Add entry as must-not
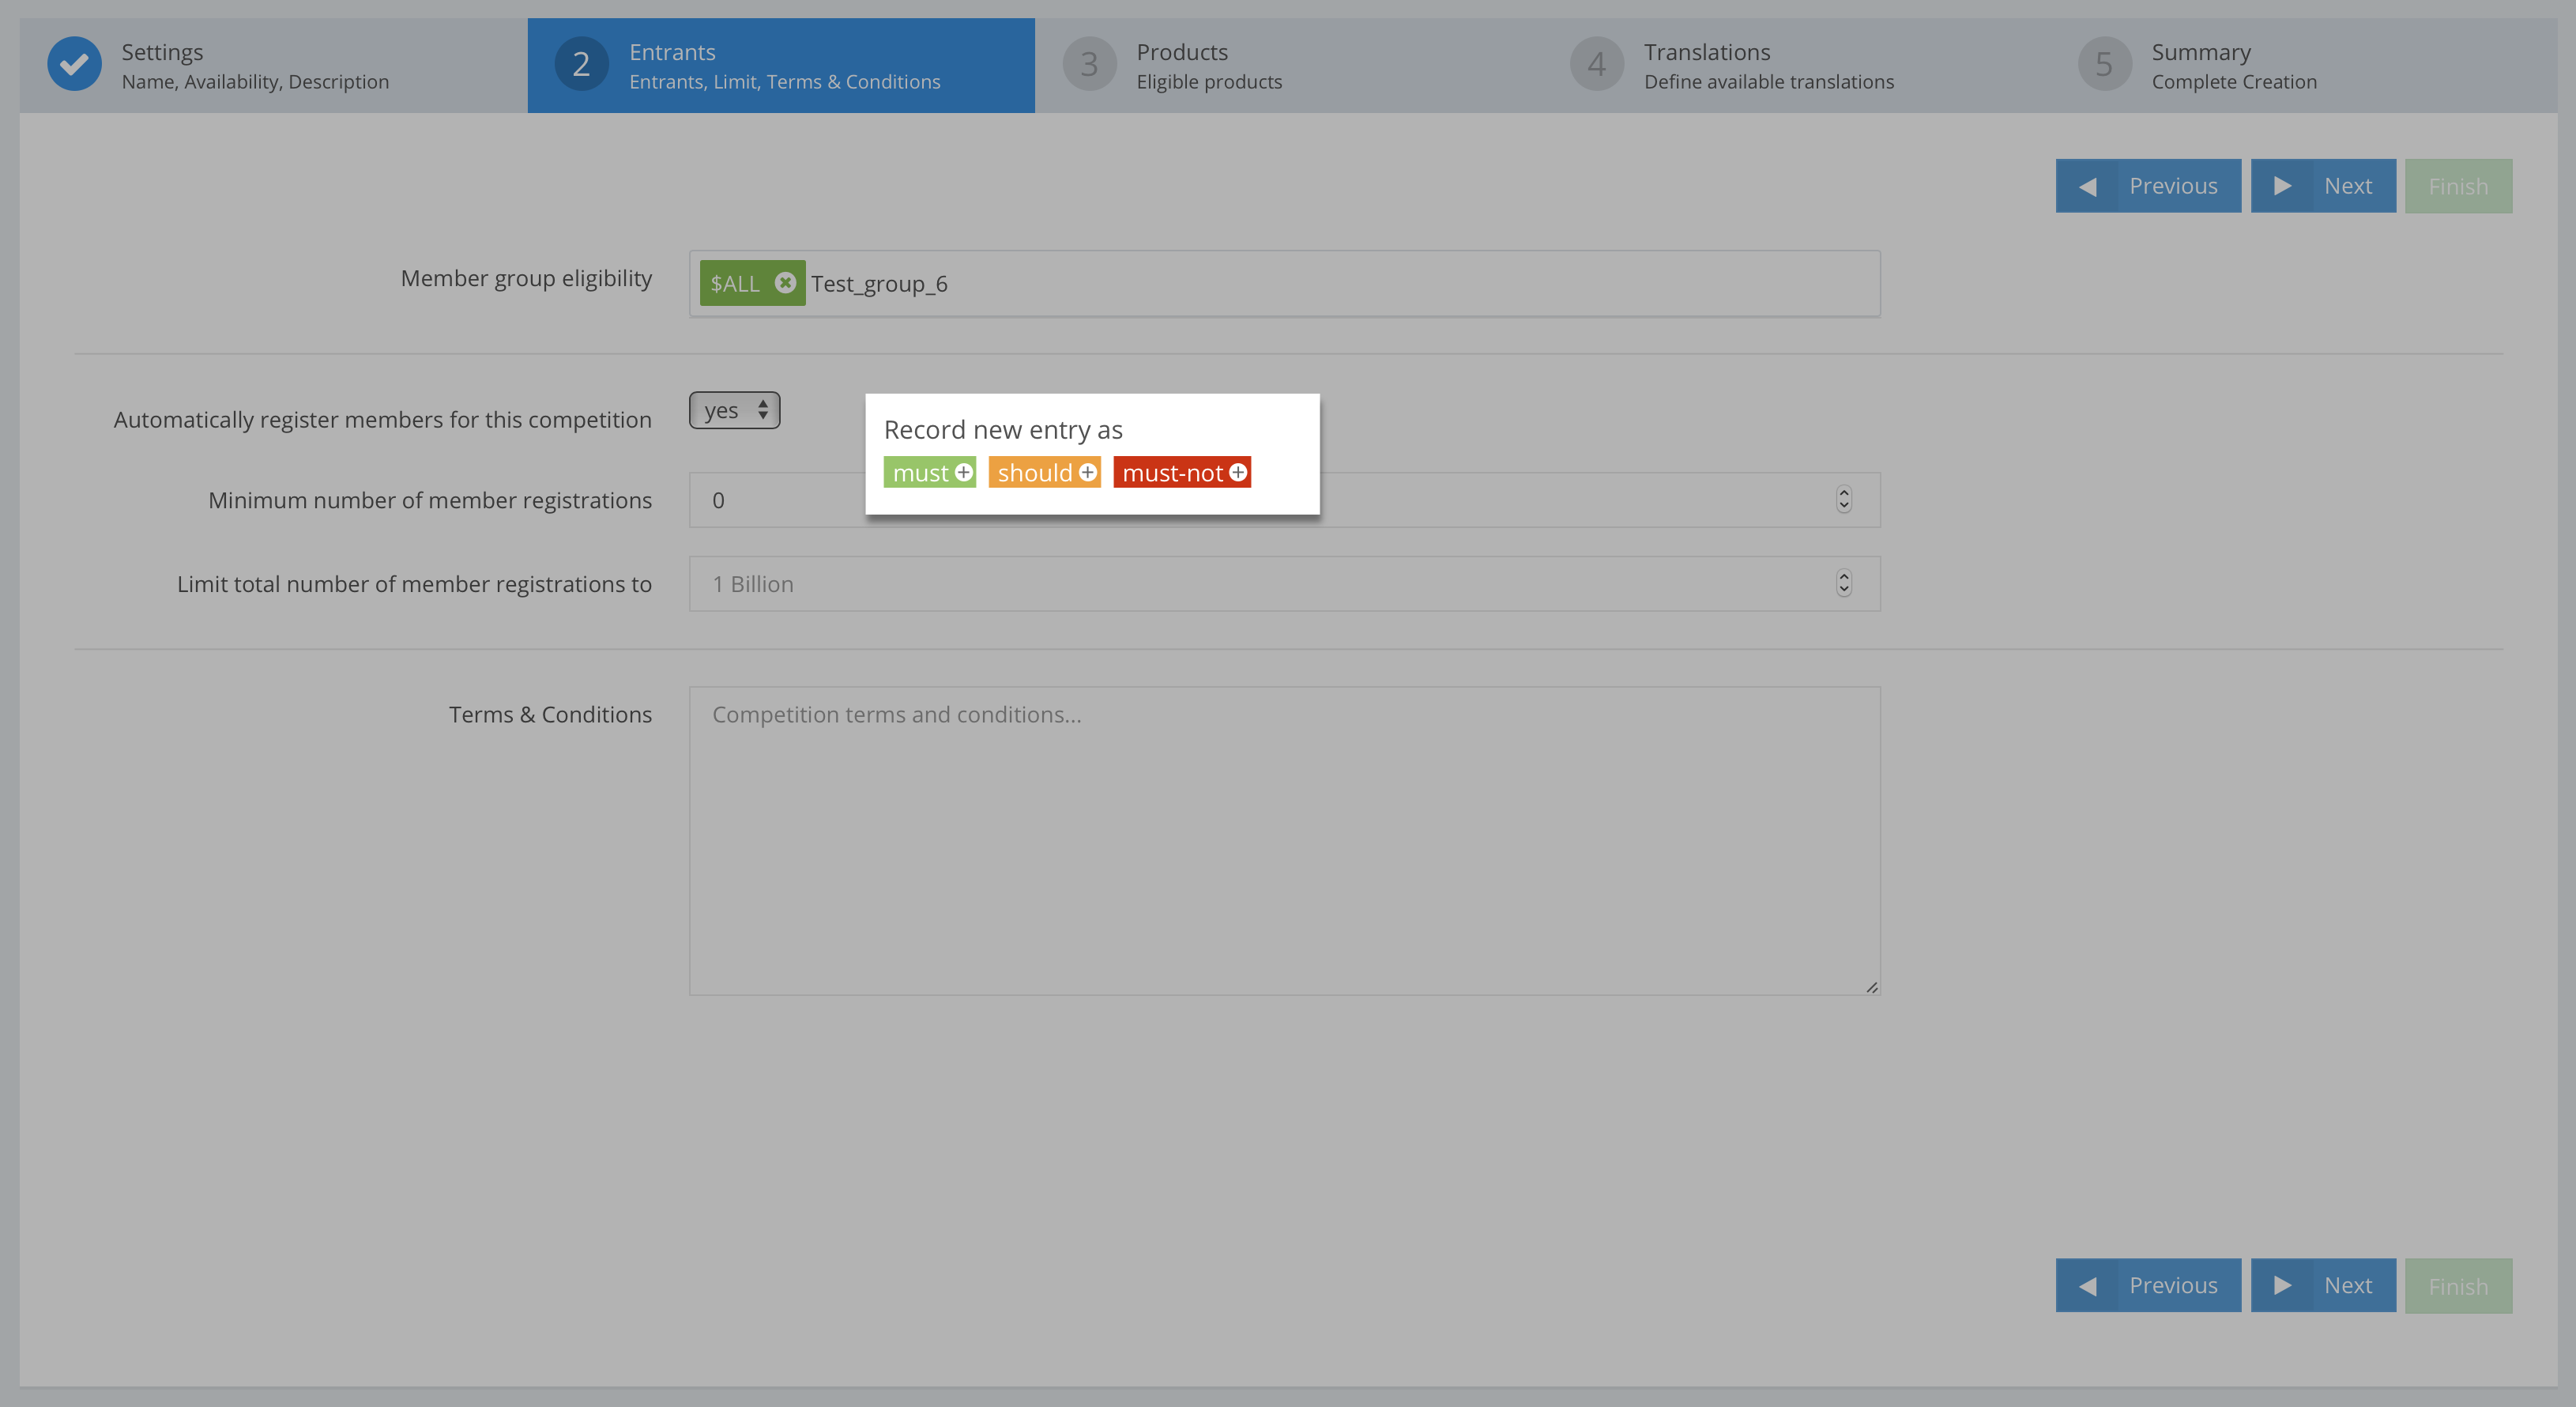The width and height of the screenshot is (2576, 1407). (1182, 472)
